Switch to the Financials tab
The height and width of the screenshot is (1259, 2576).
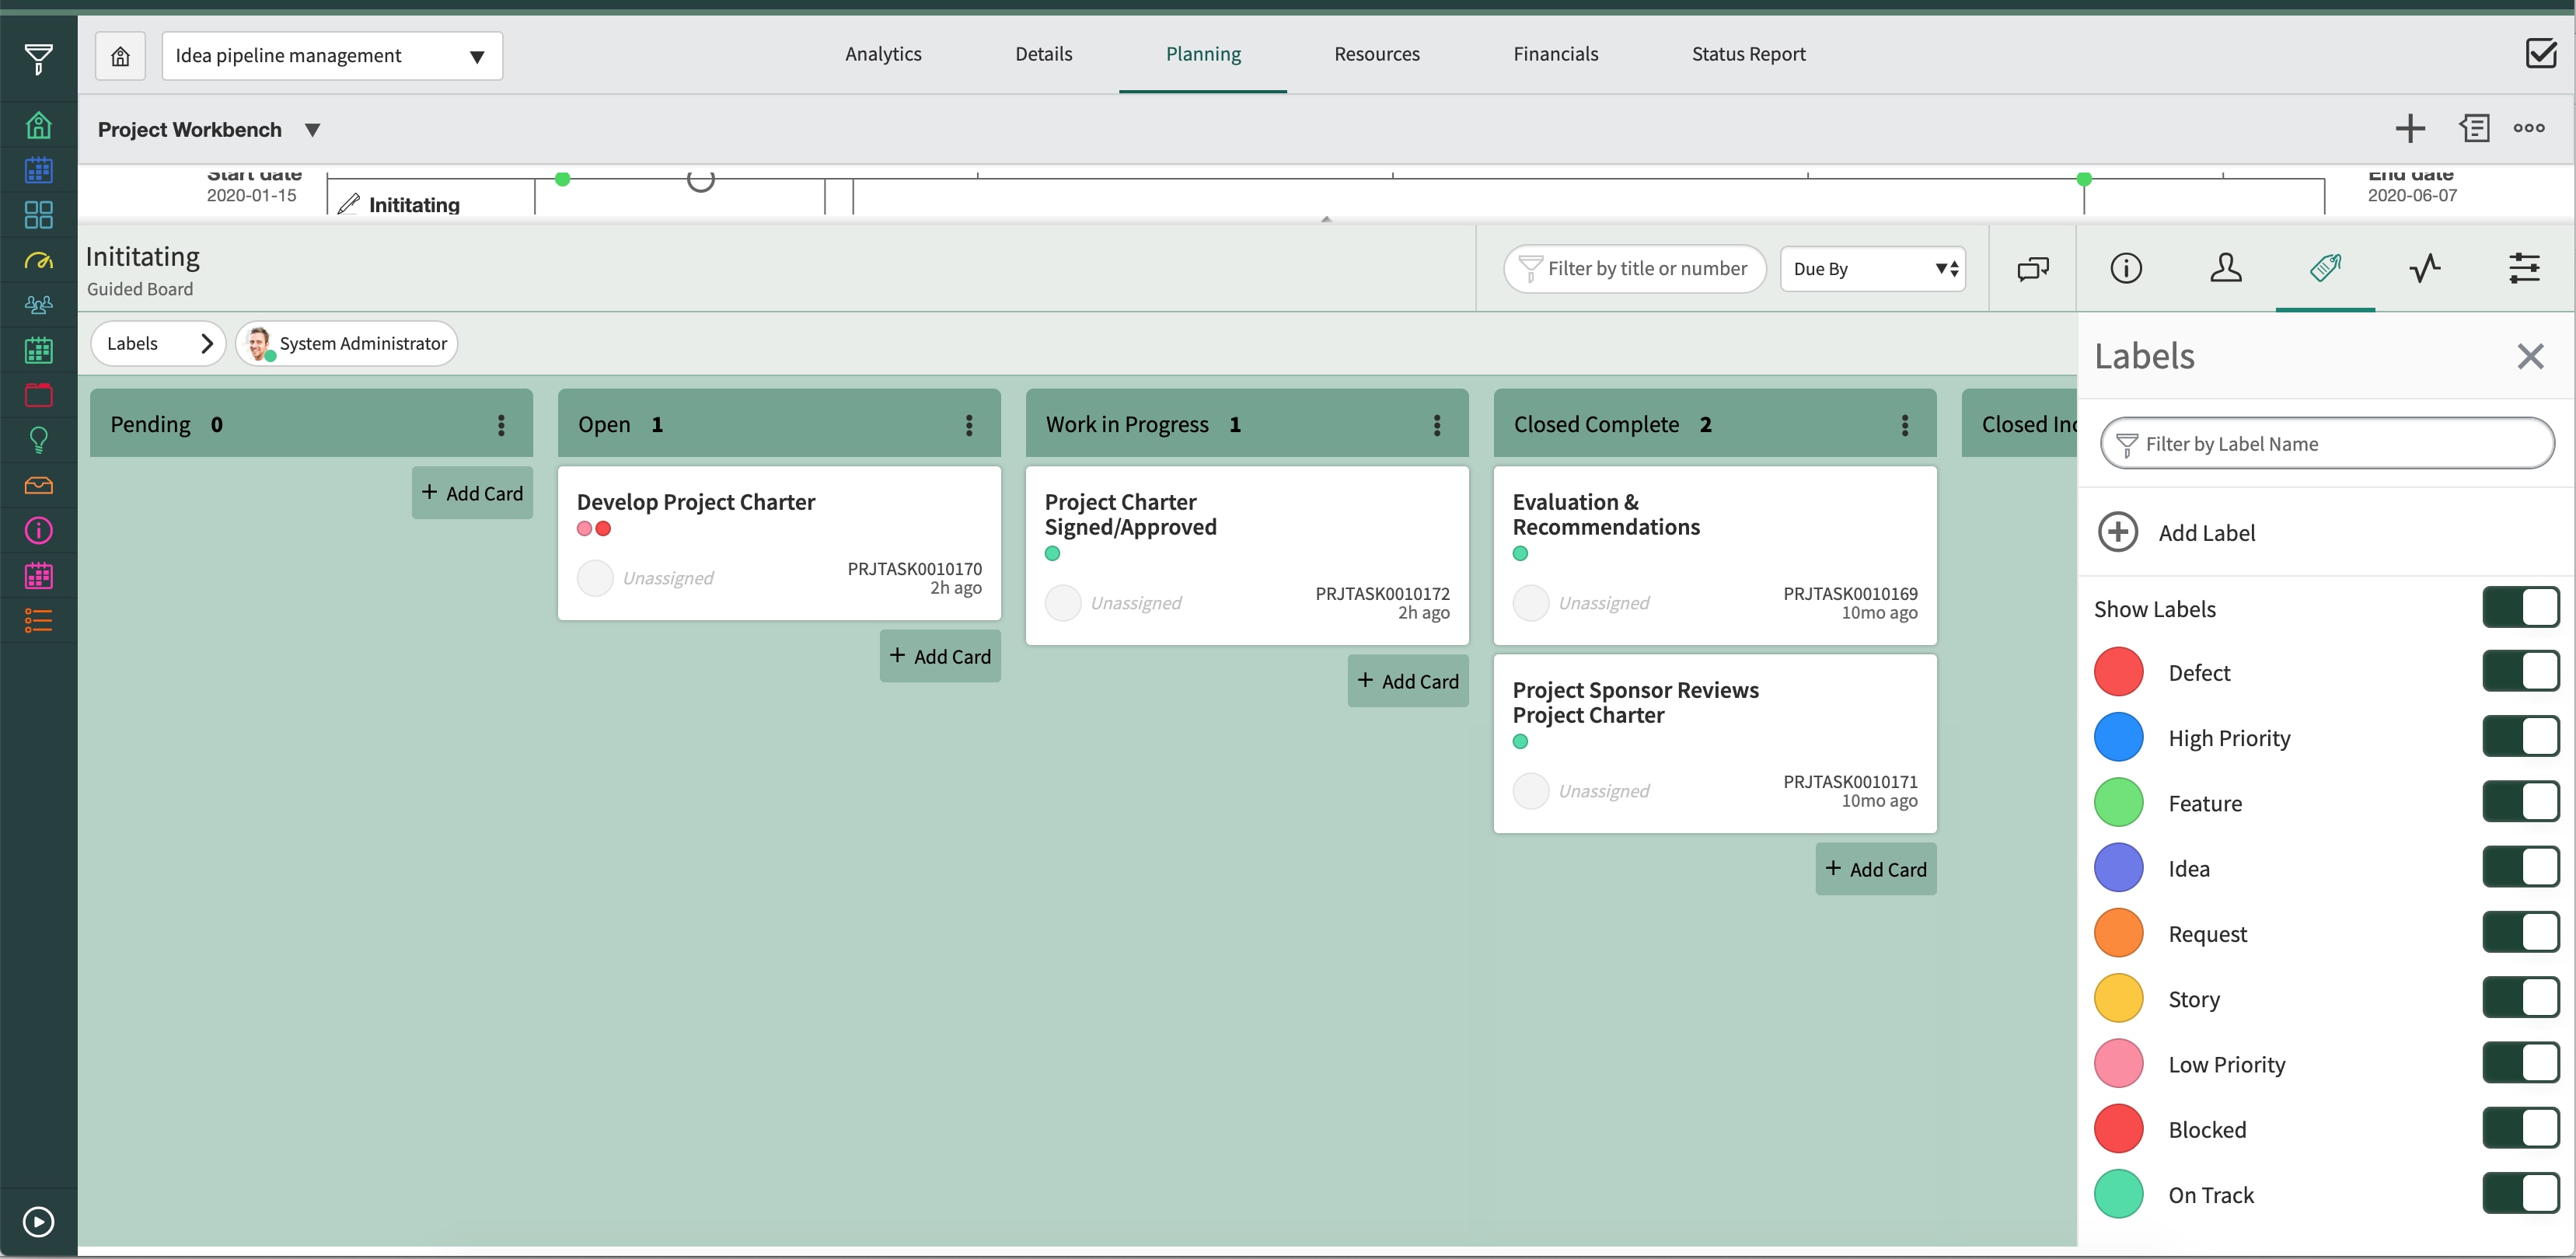point(1555,54)
